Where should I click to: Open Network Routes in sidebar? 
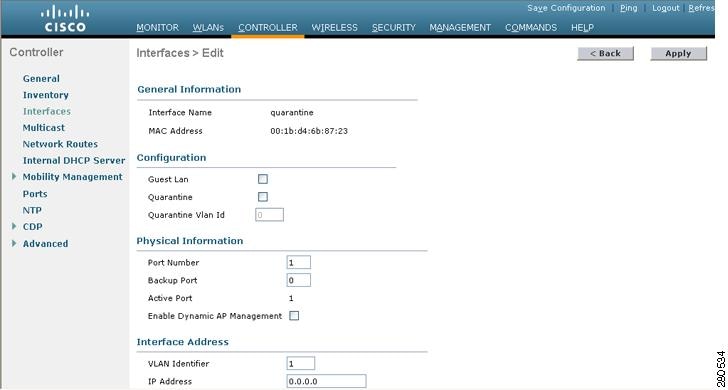point(60,144)
